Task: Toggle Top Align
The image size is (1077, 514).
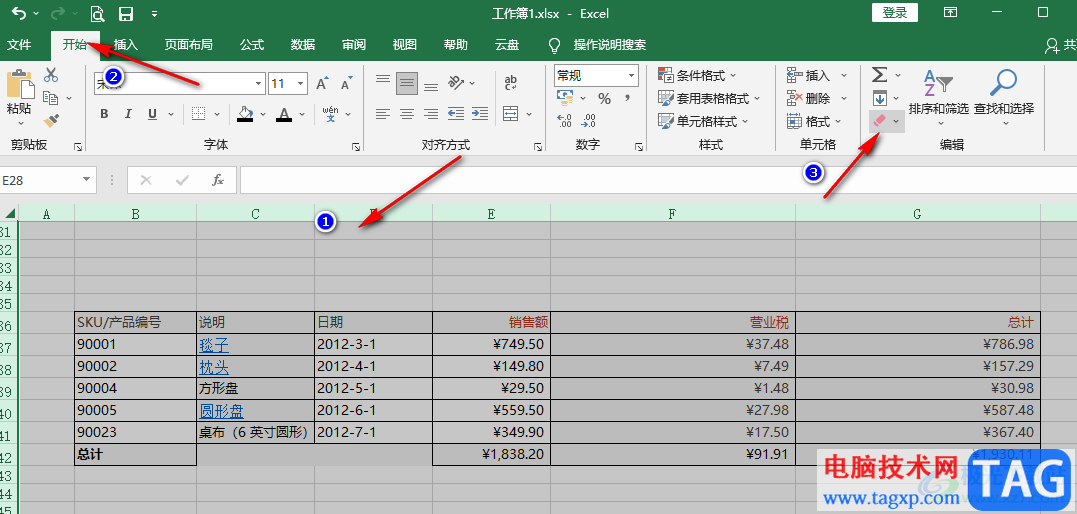Action: point(383,82)
